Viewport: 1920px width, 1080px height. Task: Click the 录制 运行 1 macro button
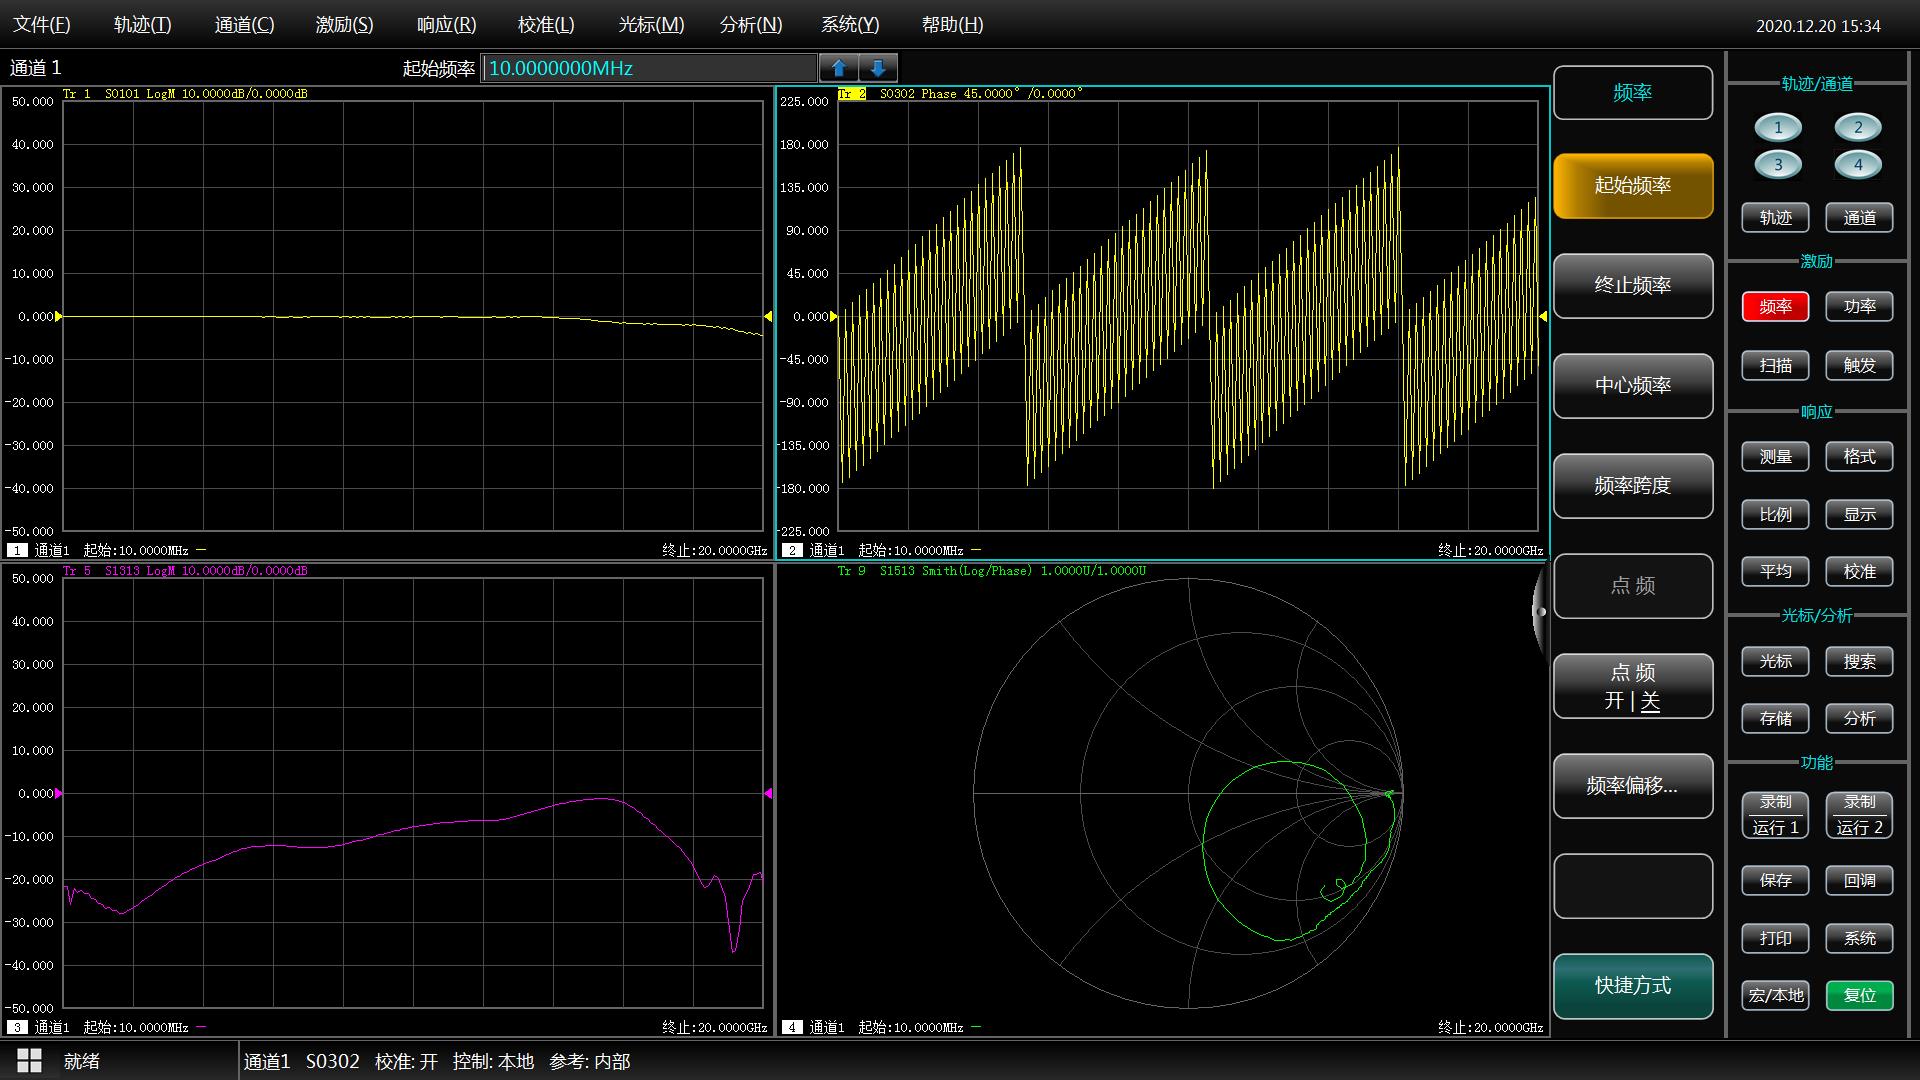pyautogui.click(x=1776, y=815)
